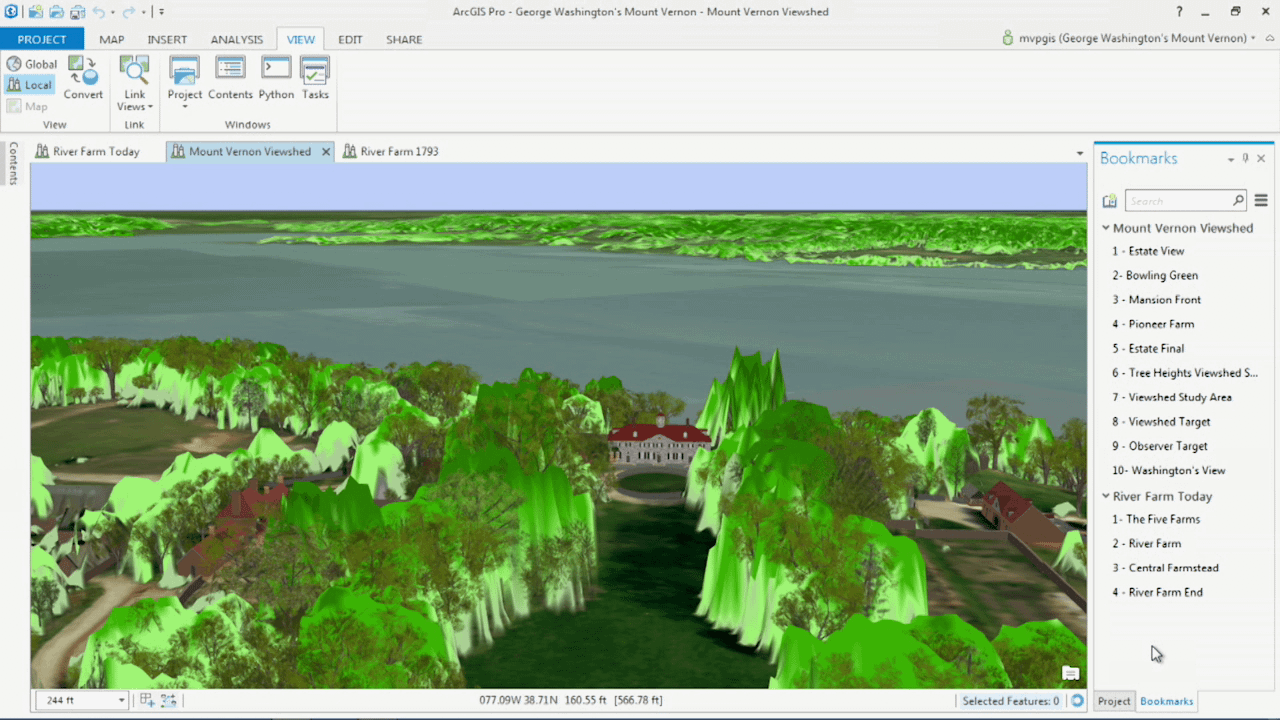This screenshot has width=1280, height=720.
Task: Select bookmark 3 - Mansion Front
Action: 1156,300
